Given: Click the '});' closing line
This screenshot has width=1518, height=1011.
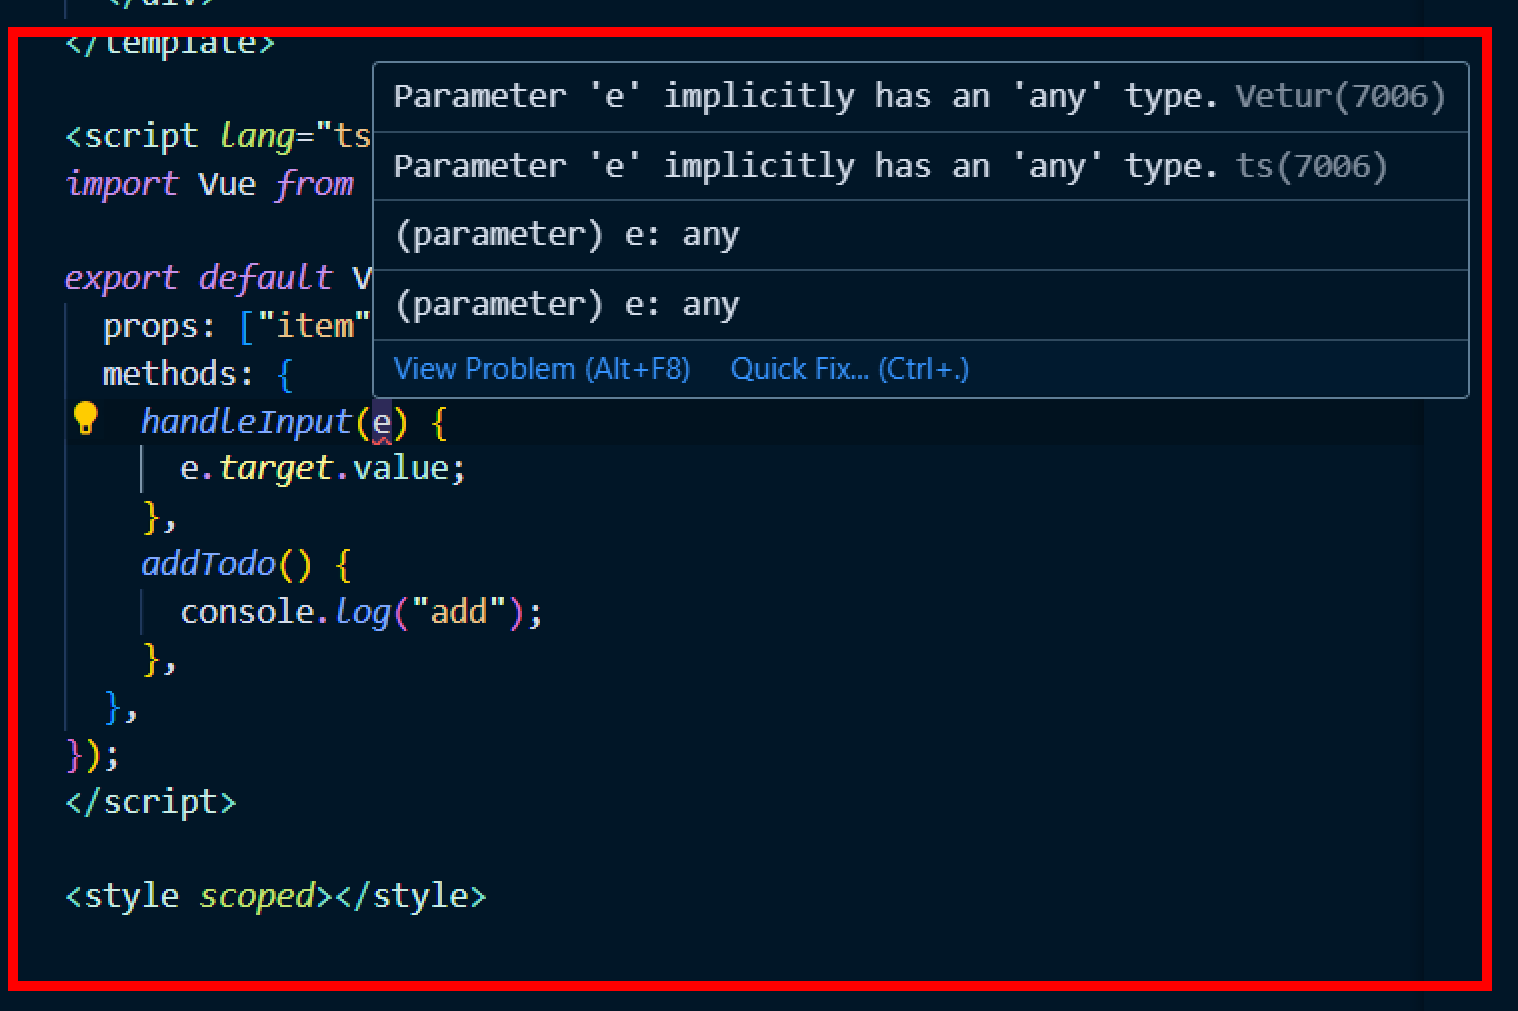Looking at the screenshot, I should (x=92, y=755).
